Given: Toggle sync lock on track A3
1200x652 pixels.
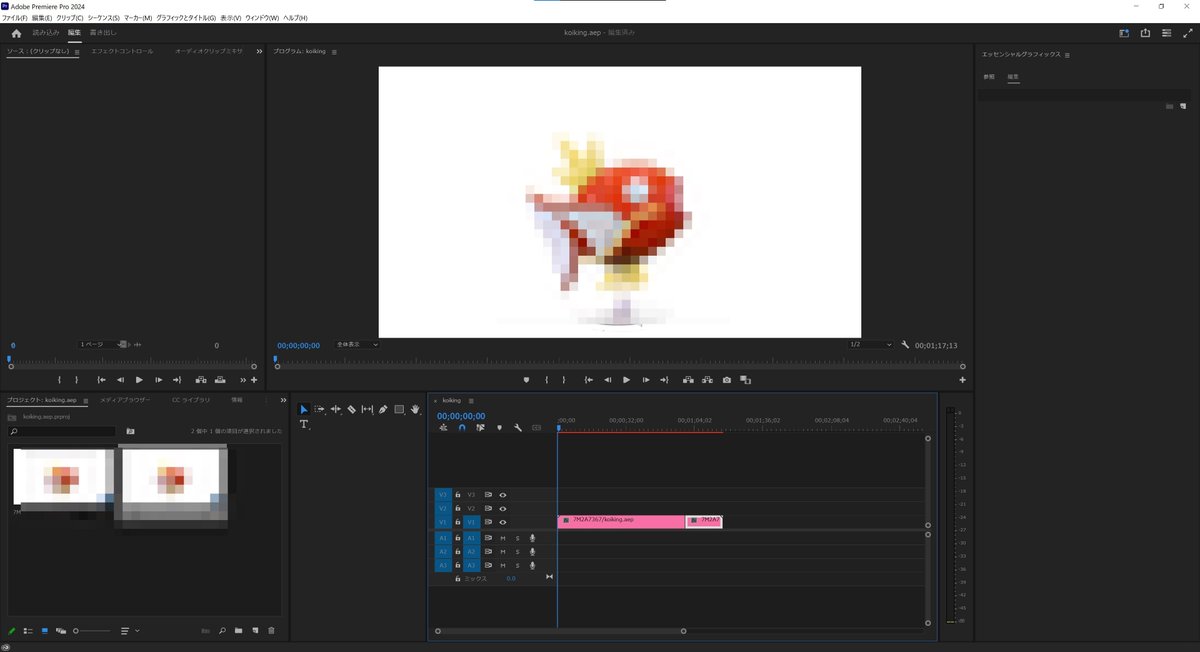Looking at the screenshot, I should pos(488,565).
